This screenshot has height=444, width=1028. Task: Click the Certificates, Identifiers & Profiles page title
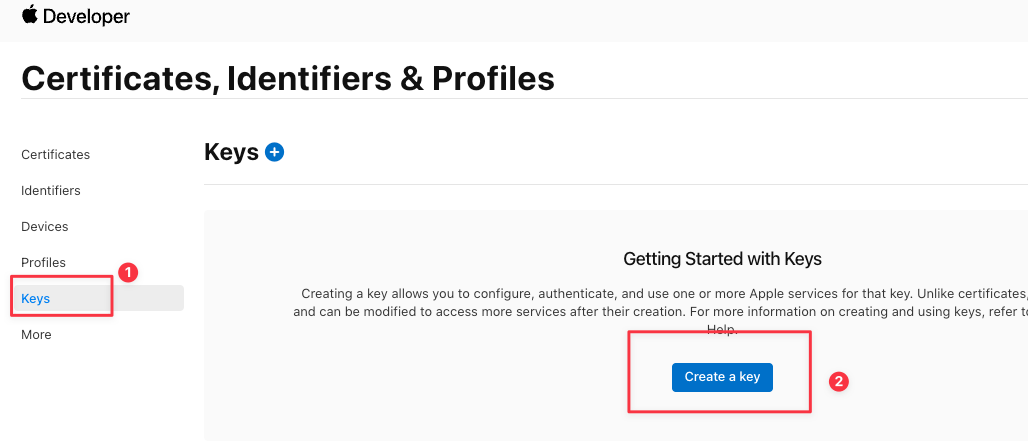pyautogui.click(x=288, y=79)
